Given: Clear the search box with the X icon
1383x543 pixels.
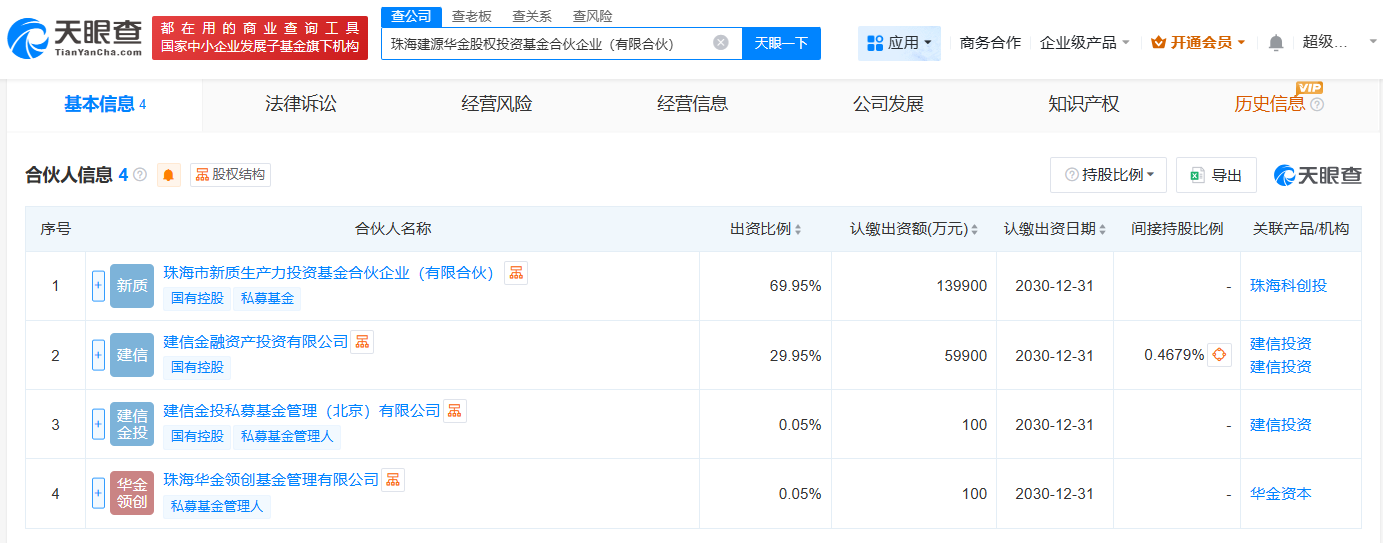Looking at the screenshot, I should point(720,43).
